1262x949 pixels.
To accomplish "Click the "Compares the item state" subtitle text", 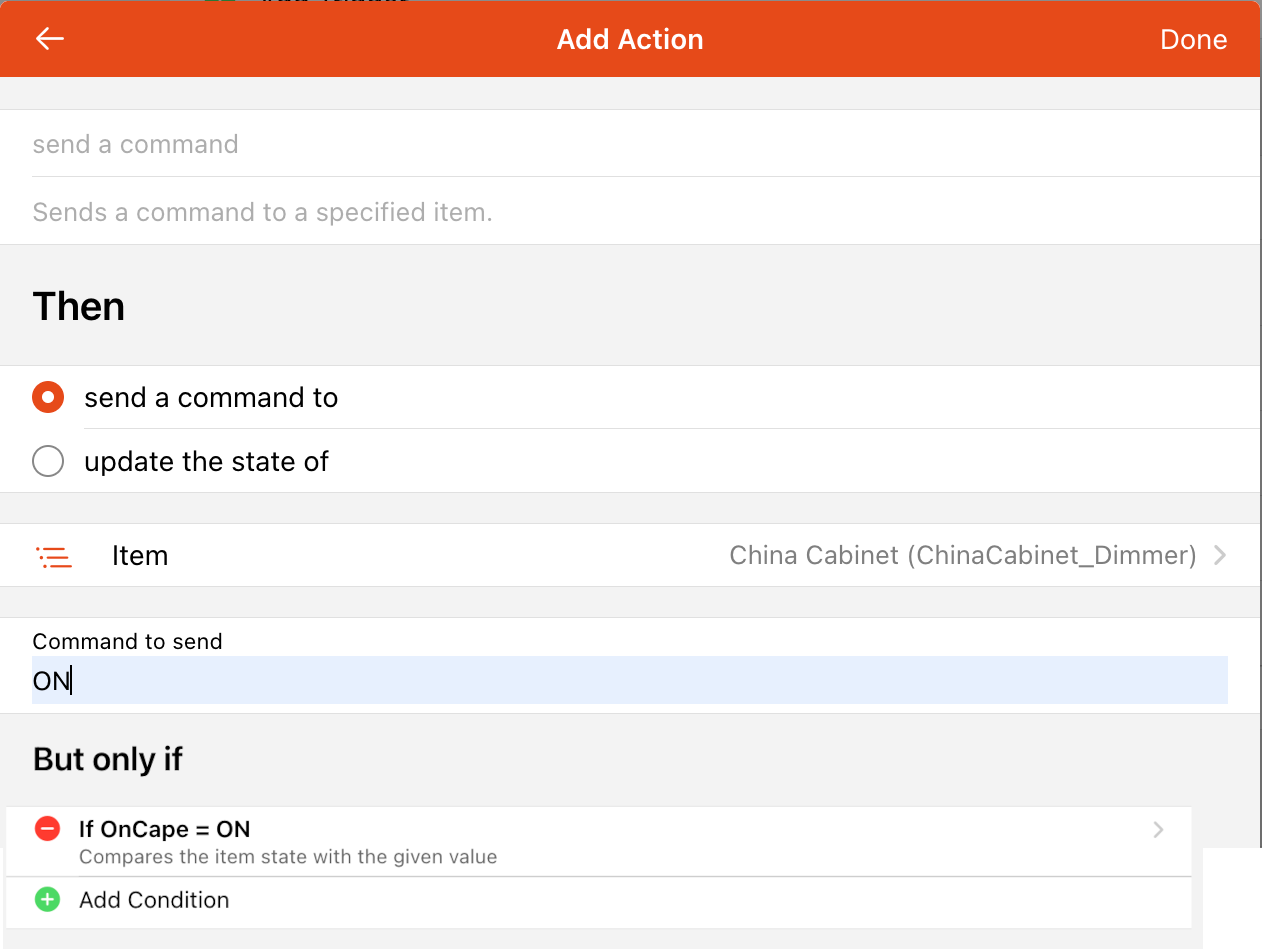I will tap(288, 857).
